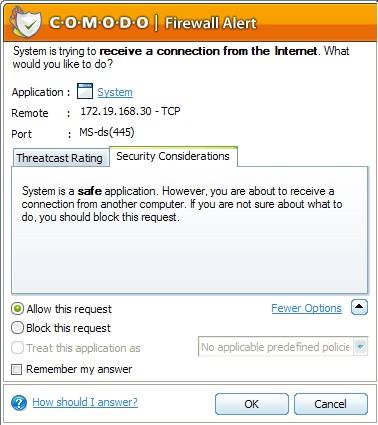Viewport: 378px width, 425px height.
Task: Open the How should I answer? link
Action: point(85,402)
